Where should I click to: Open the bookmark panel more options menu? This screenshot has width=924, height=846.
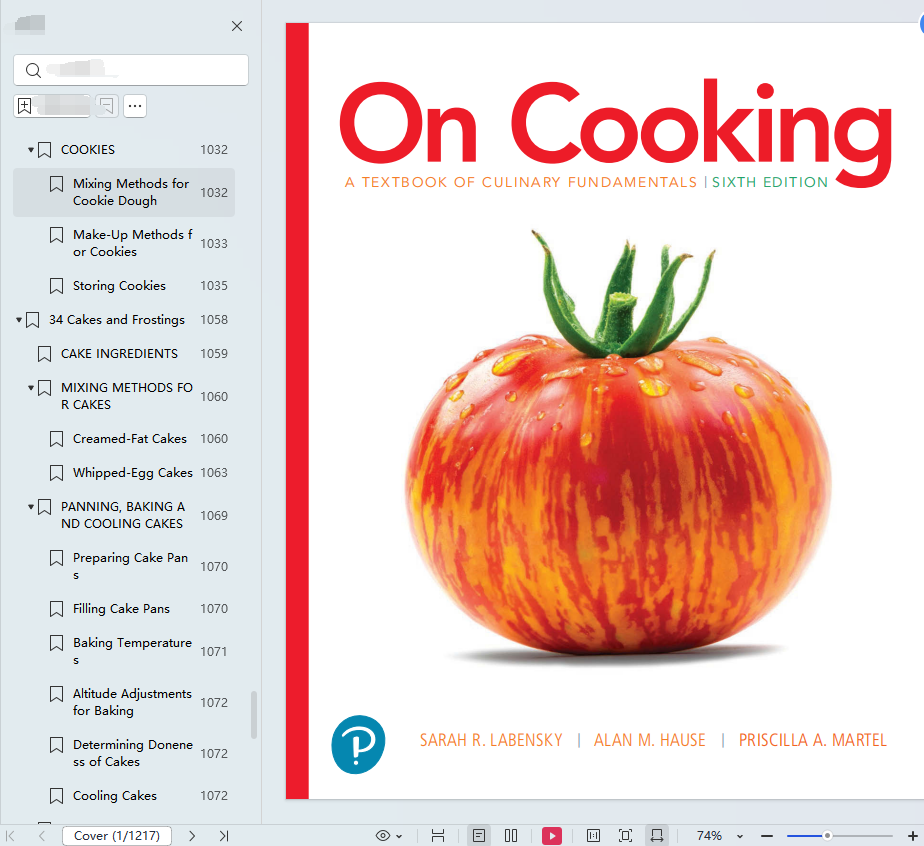click(x=135, y=106)
